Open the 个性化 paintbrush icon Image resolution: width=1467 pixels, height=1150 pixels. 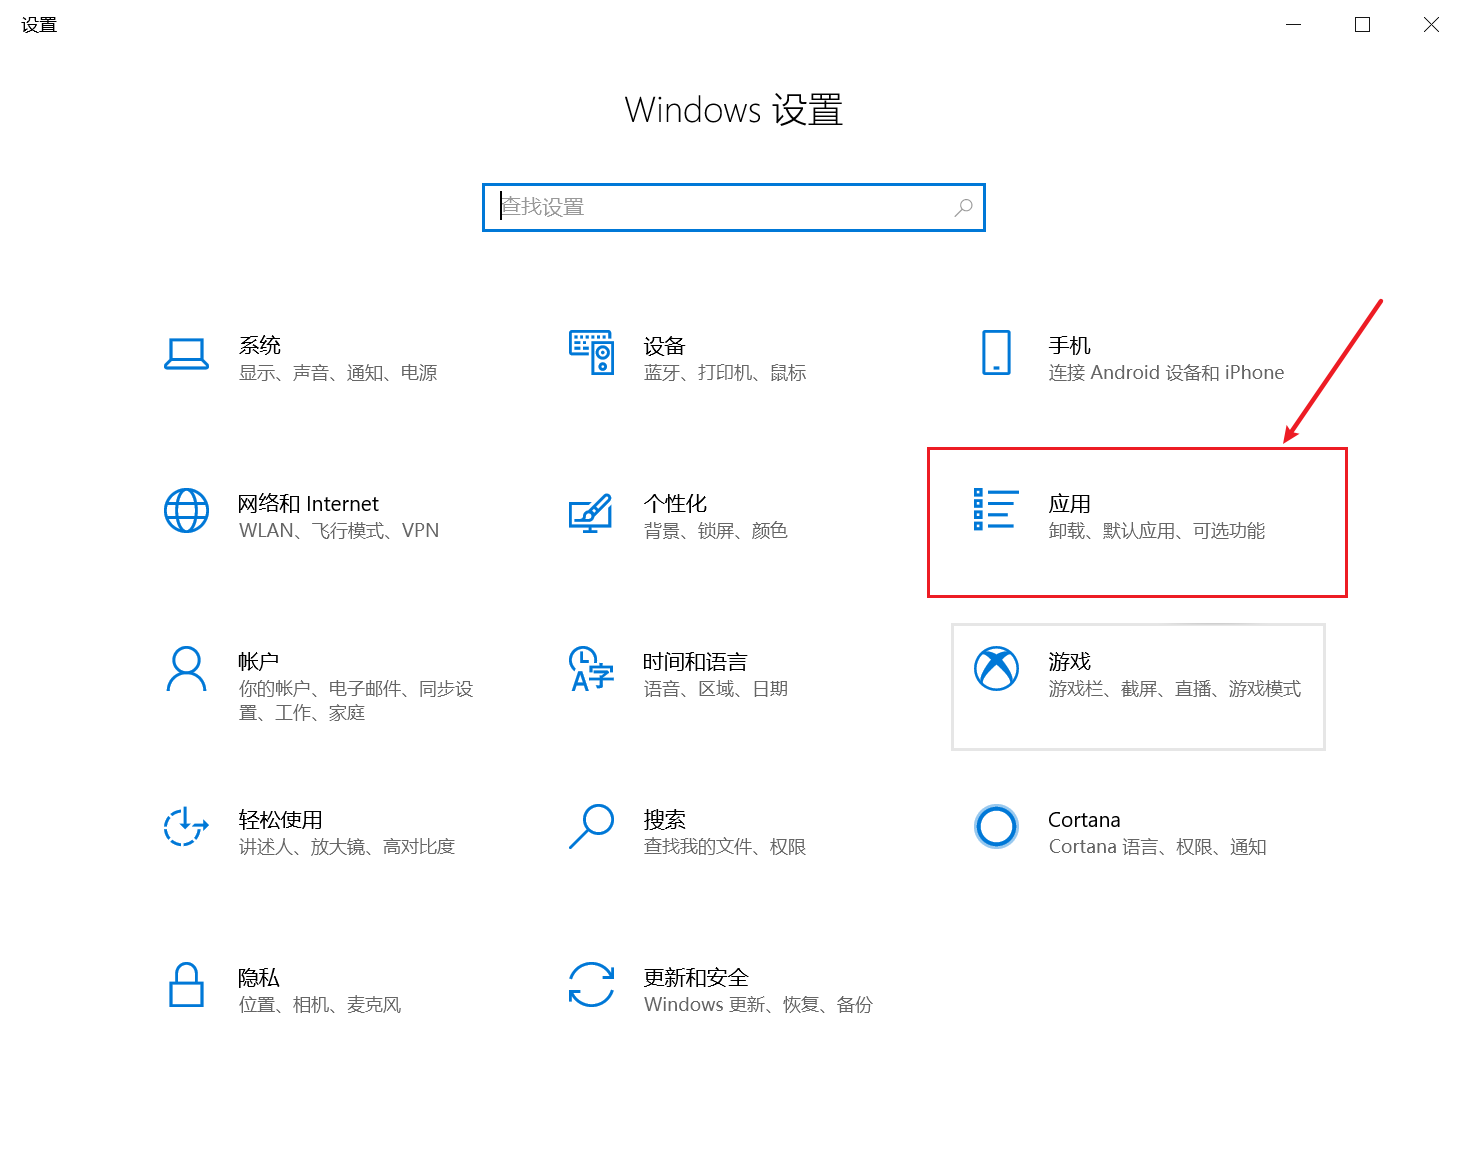[x=591, y=513]
